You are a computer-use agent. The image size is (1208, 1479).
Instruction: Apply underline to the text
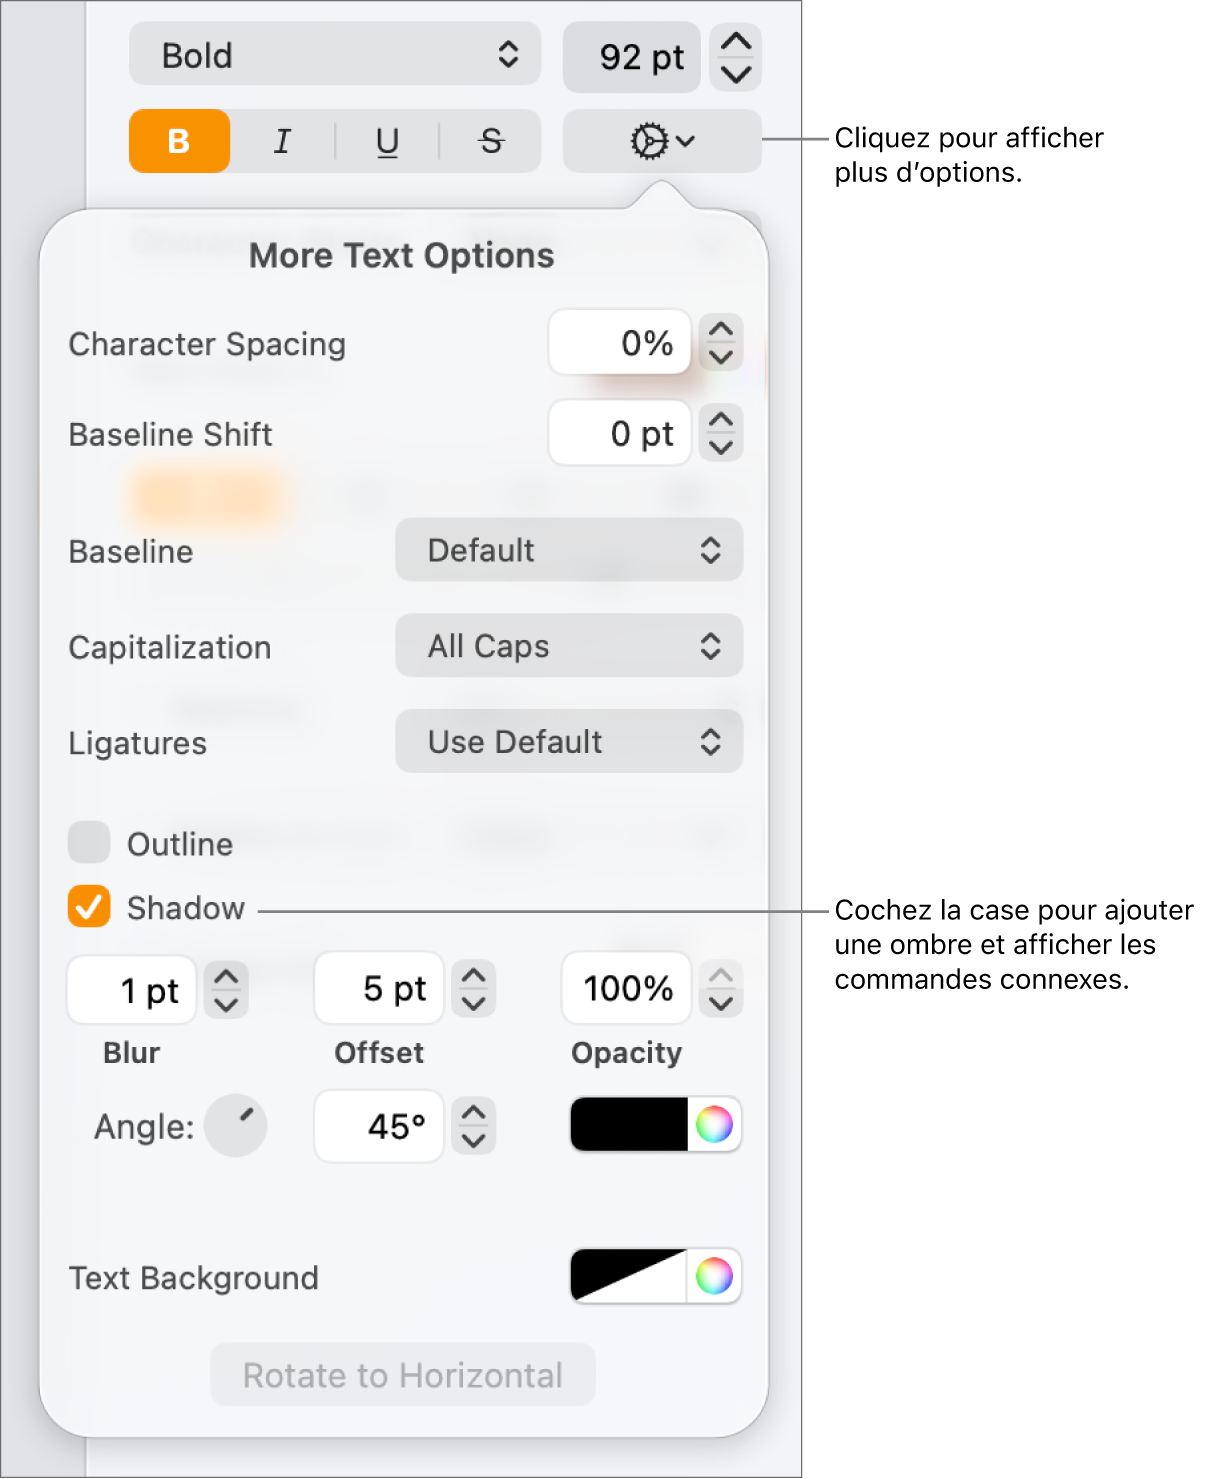[386, 141]
